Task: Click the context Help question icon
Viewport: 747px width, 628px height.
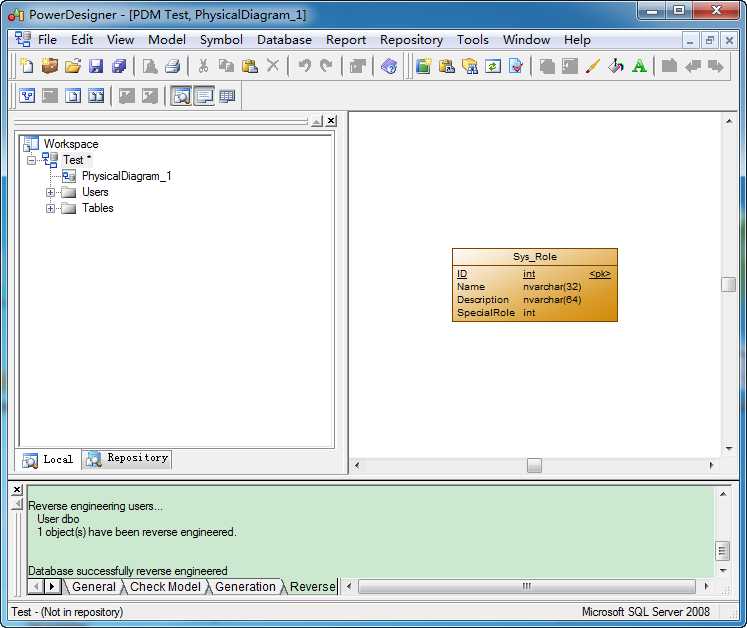Action: click(x=389, y=66)
